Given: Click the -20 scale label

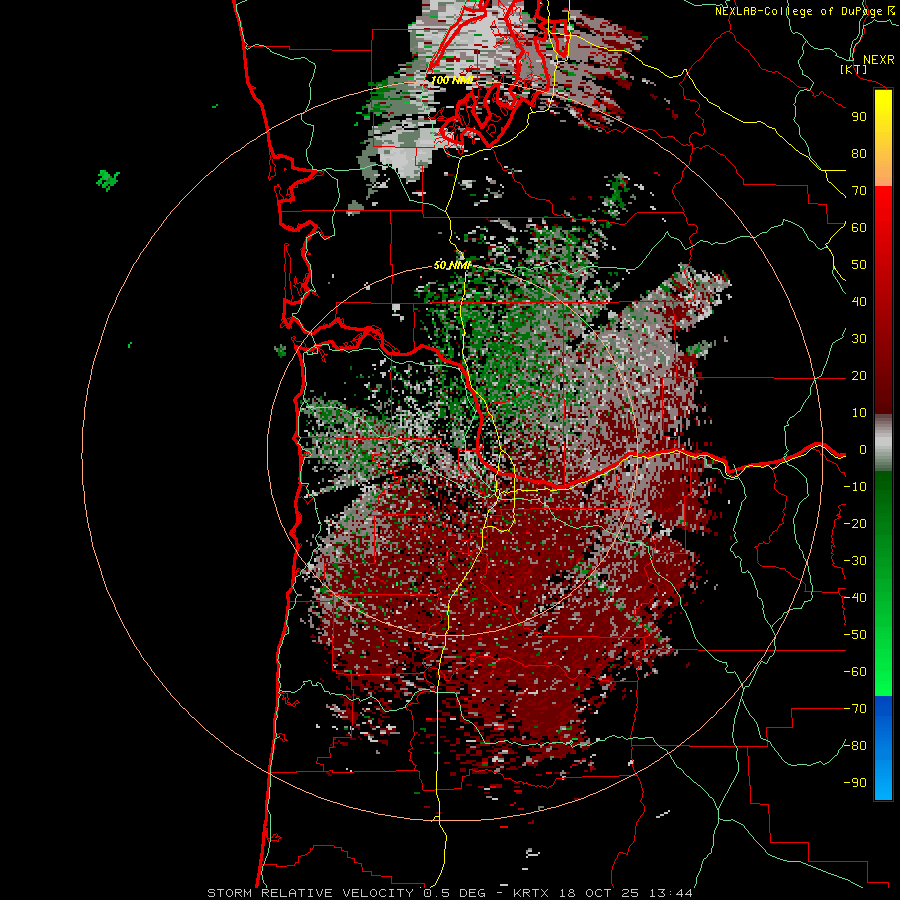Looking at the screenshot, I should click(855, 523).
